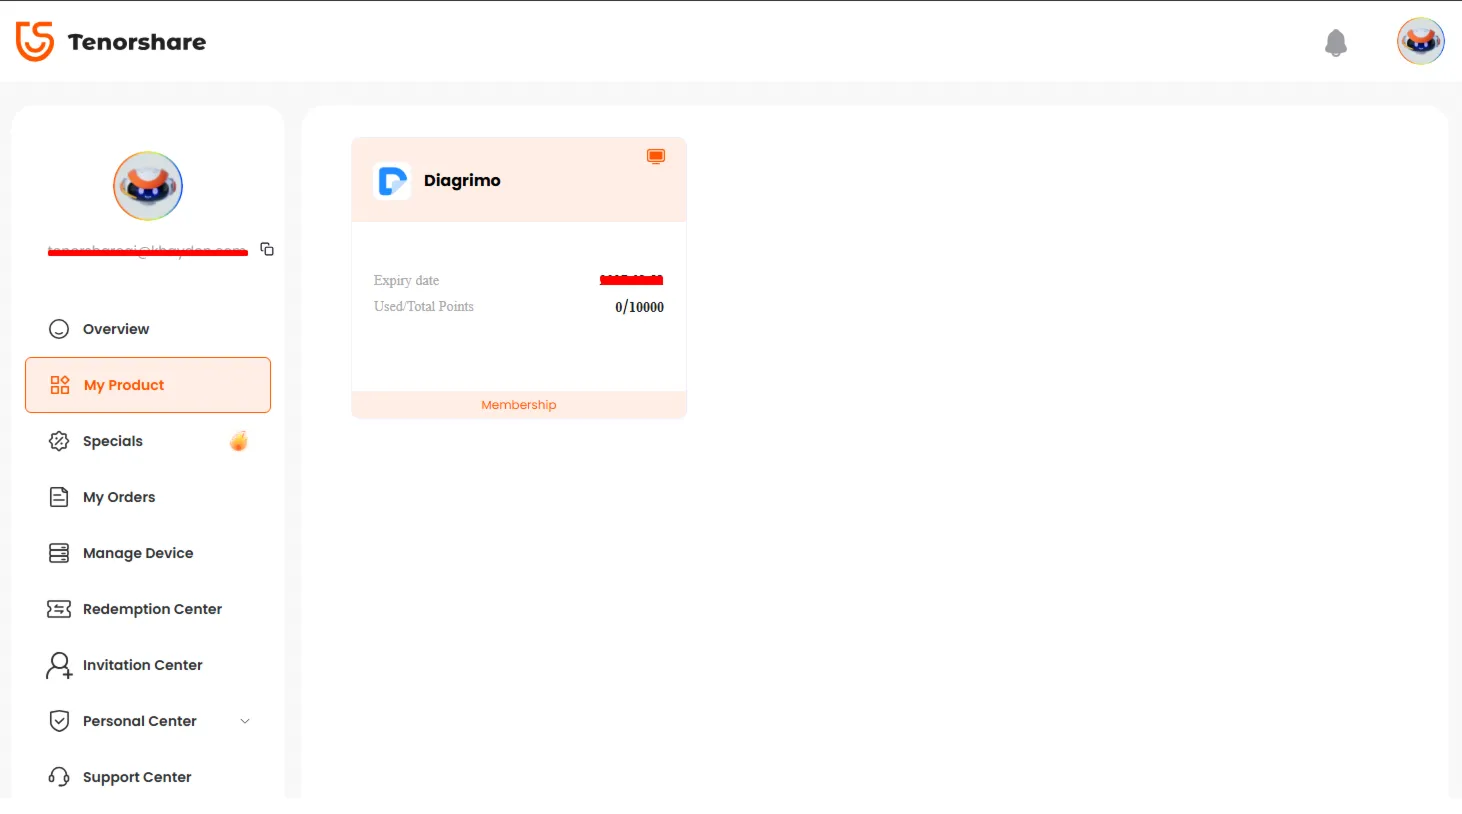Viewport: 1462px width, 814px height.
Task: Click the Redemption Center ticket icon
Action: point(59,609)
